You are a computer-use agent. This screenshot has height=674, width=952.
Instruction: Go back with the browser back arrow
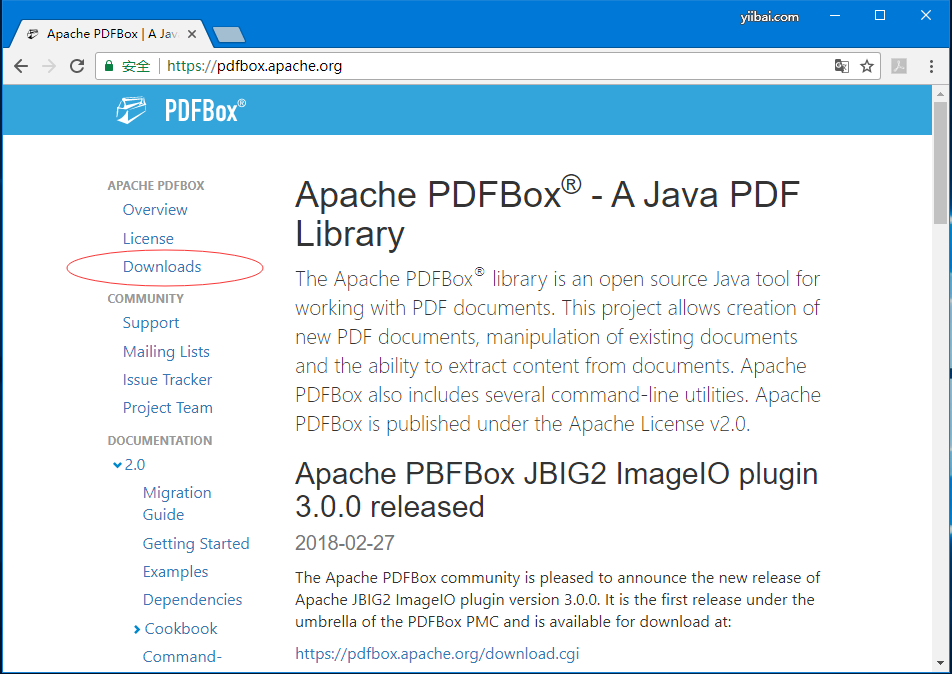[x=21, y=66]
